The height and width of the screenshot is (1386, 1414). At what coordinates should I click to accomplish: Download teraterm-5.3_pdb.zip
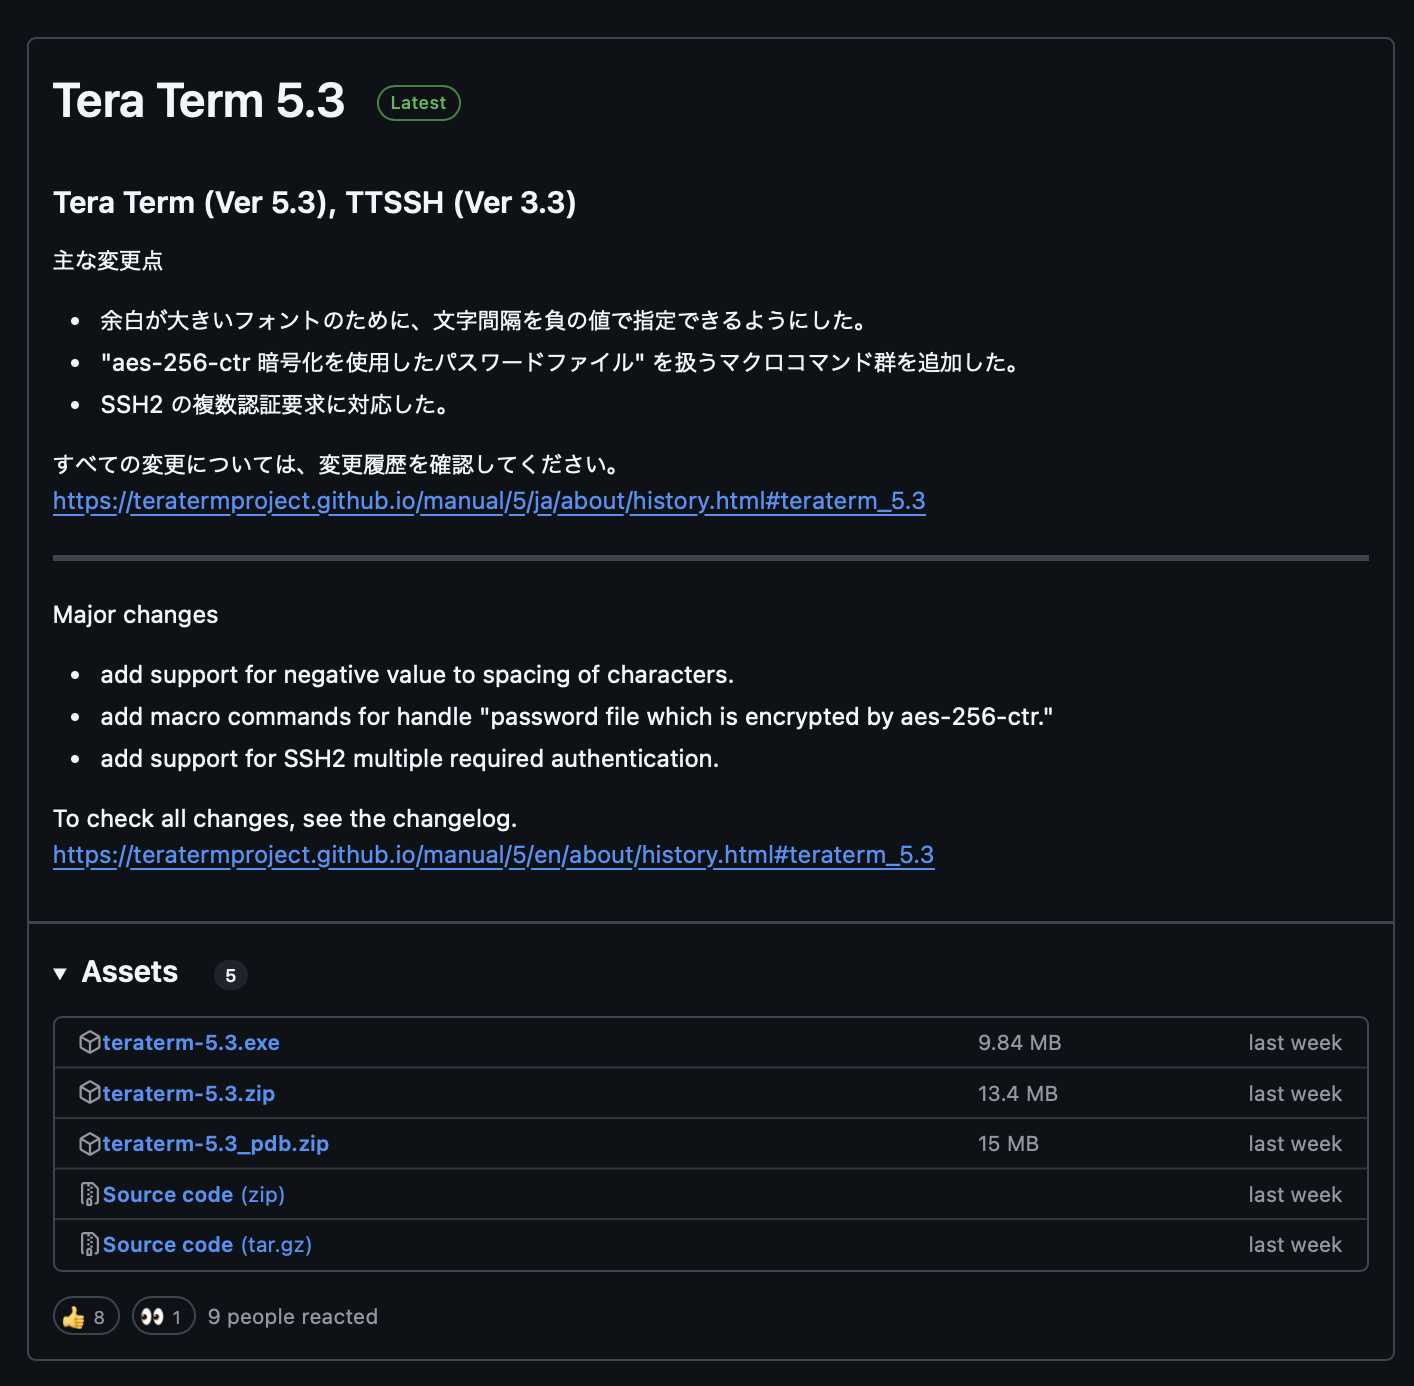pyautogui.click(x=216, y=1143)
